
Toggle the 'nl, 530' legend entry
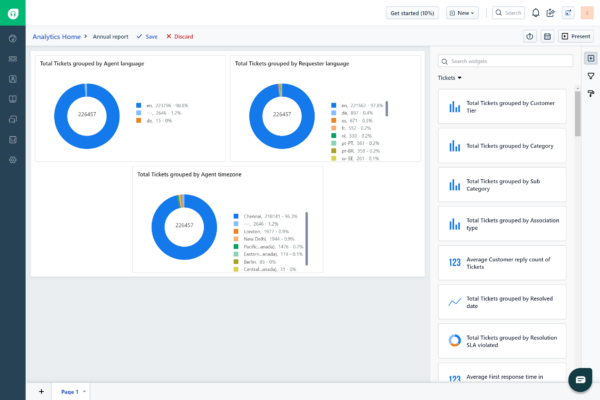coord(351,136)
